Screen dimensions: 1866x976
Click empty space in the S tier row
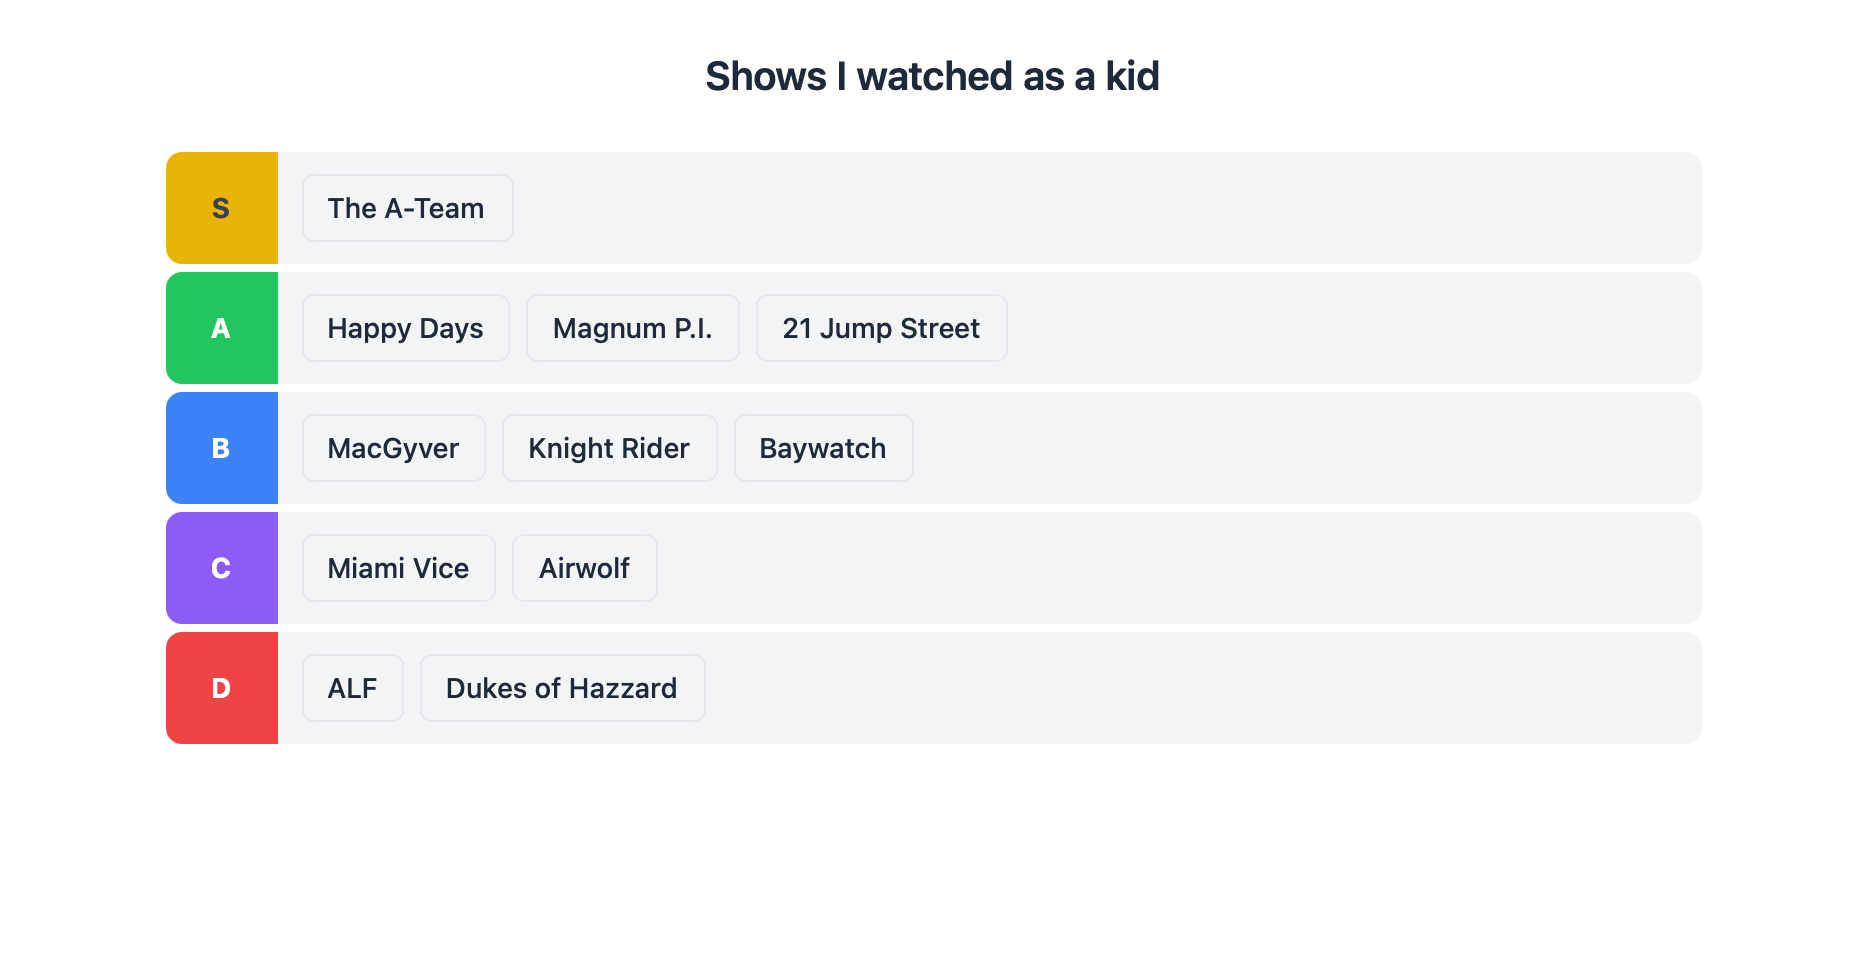tap(1100, 208)
